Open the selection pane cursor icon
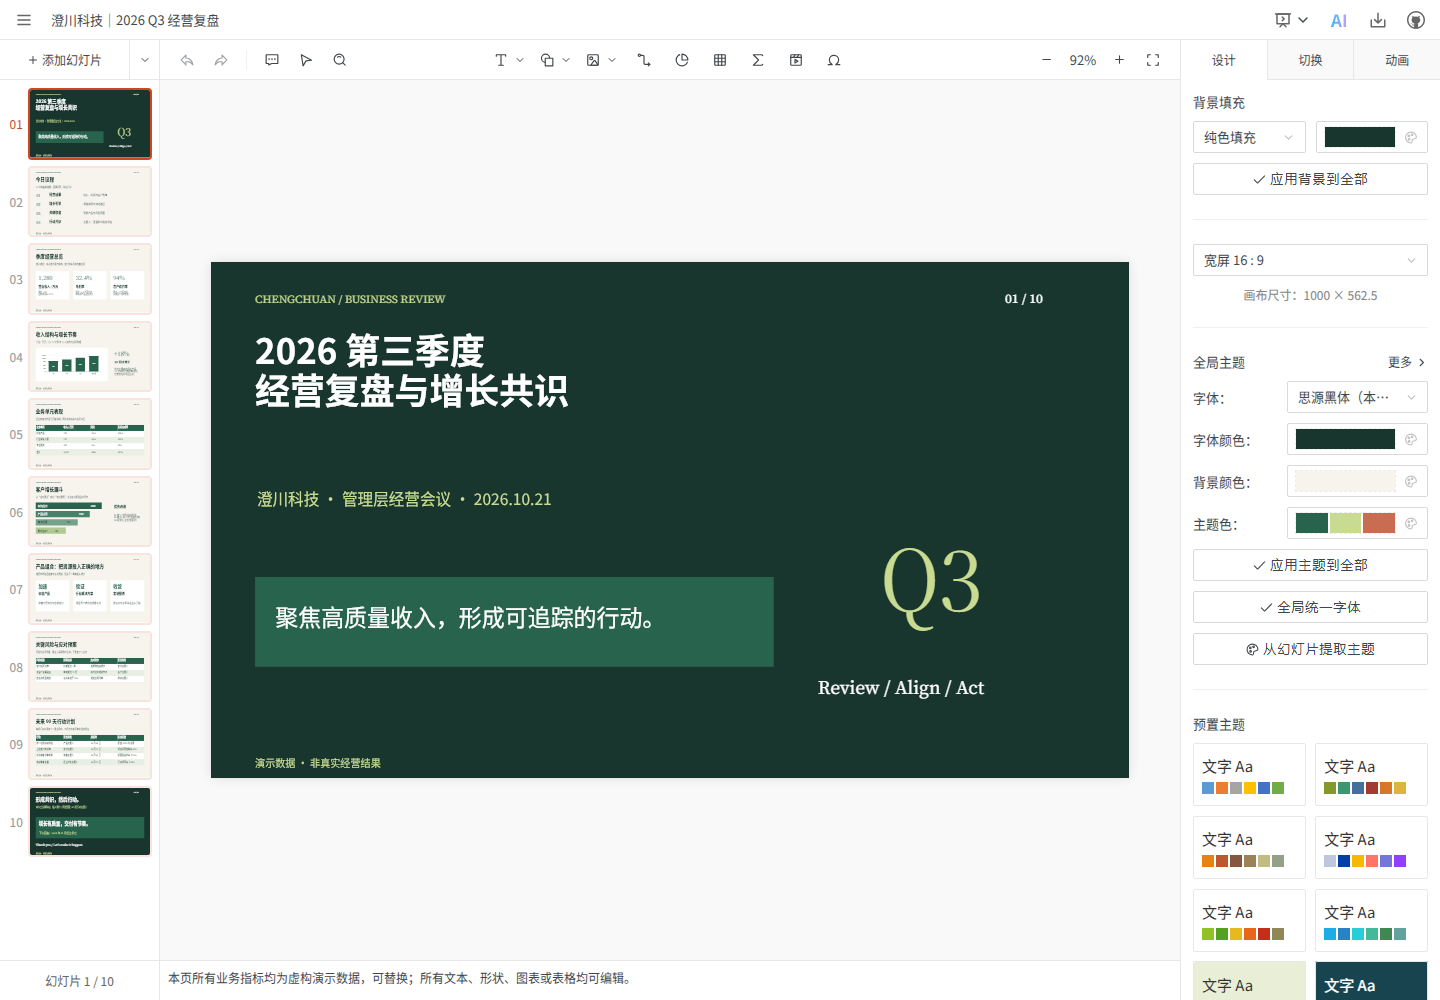Viewport: 1440px width, 1000px height. (x=306, y=60)
